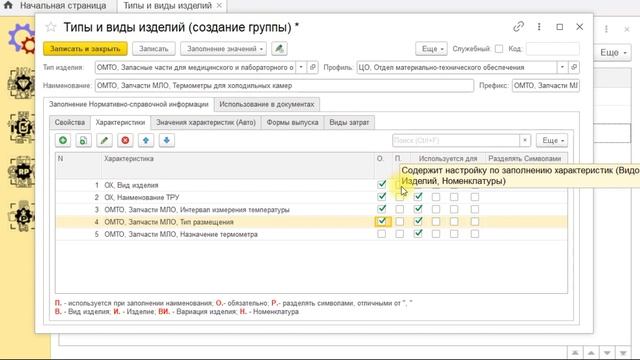Toggle П. checkbox for Назначение термометра
Viewport: 640px width, 360px height.
[400, 234]
